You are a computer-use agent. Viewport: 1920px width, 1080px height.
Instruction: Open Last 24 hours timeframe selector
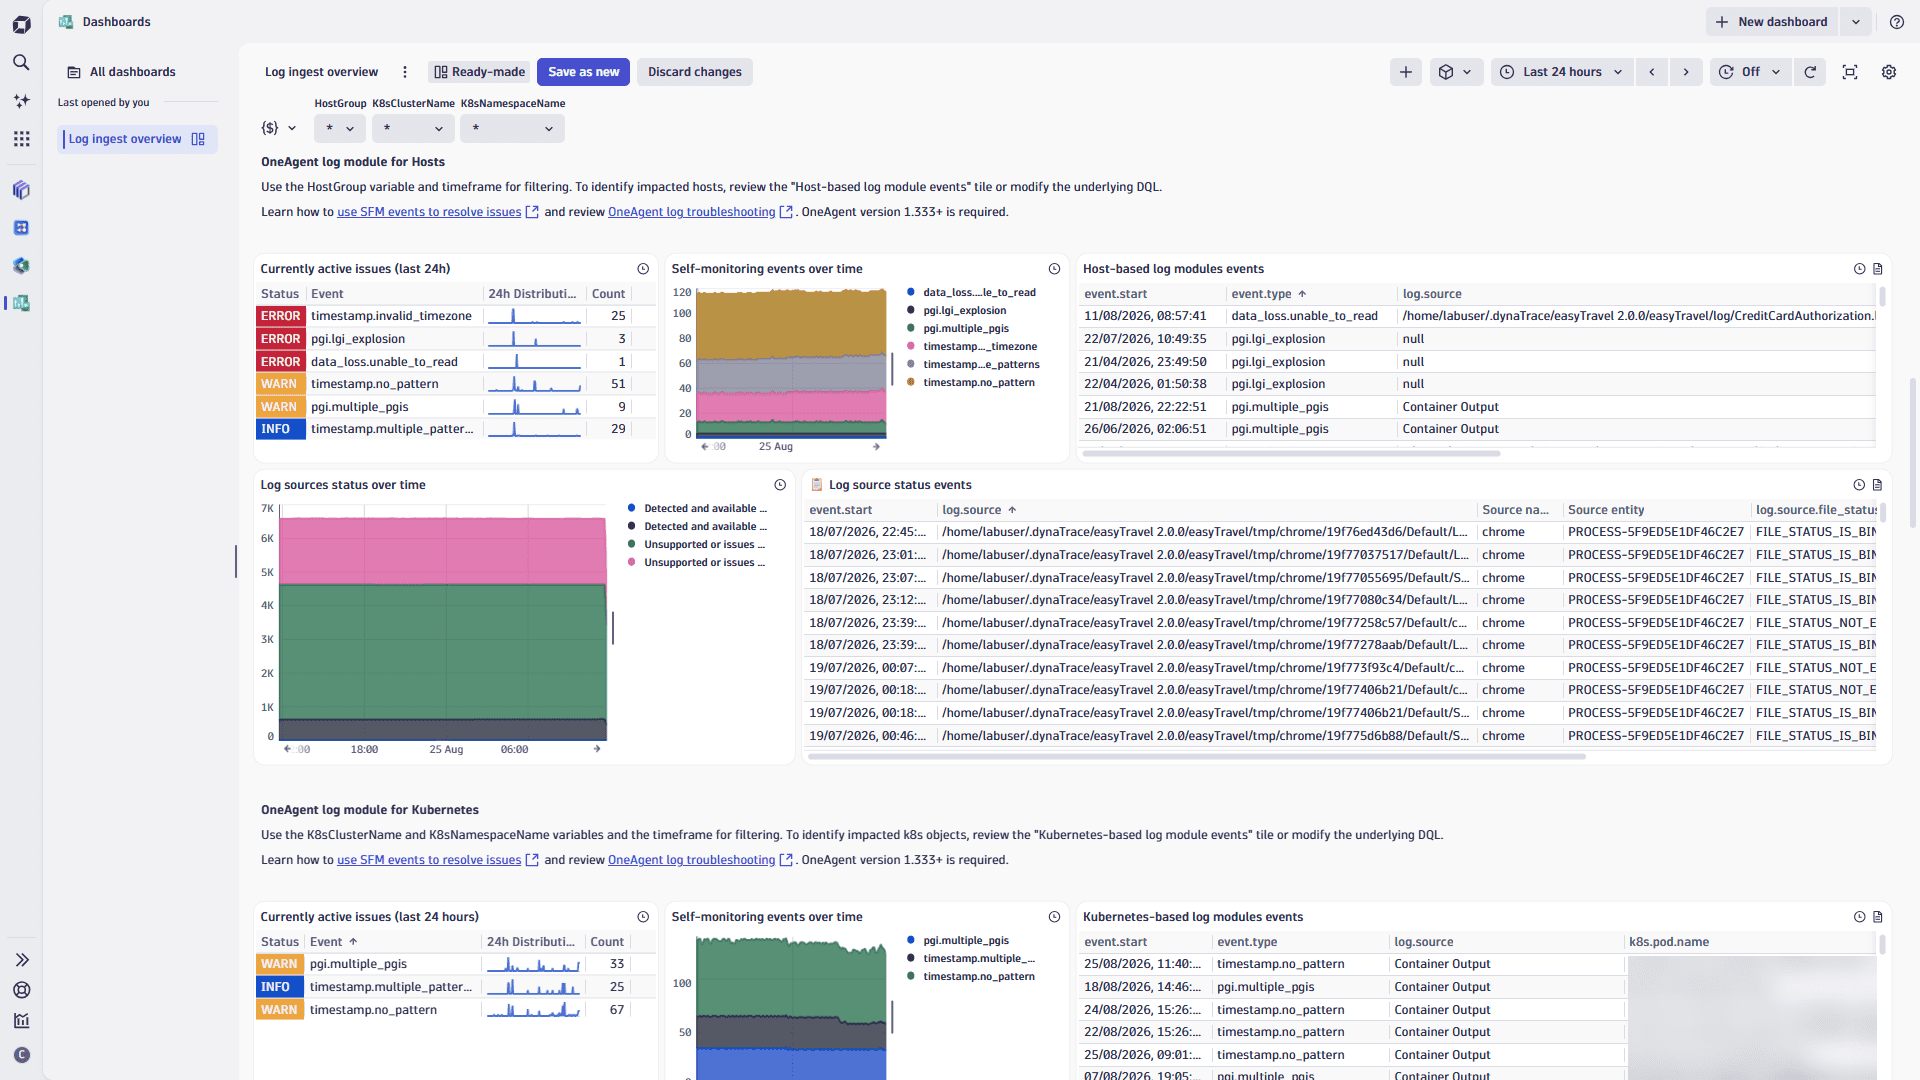[x=1562, y=72]
